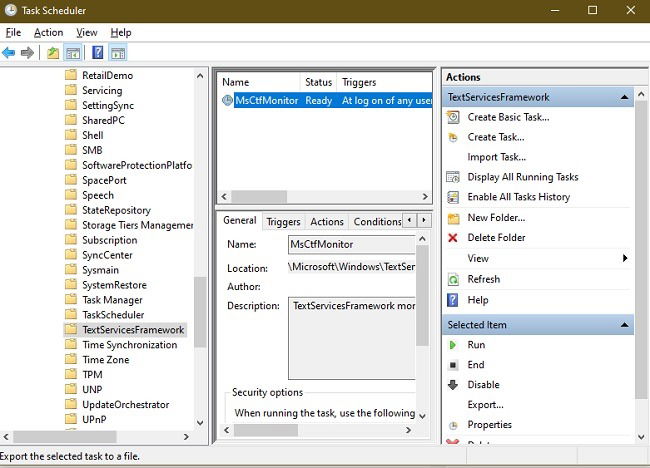Click the Create Basic Task icon
Image resolution: width=650 pixels, height=468 pixels.
pos(453,117)
